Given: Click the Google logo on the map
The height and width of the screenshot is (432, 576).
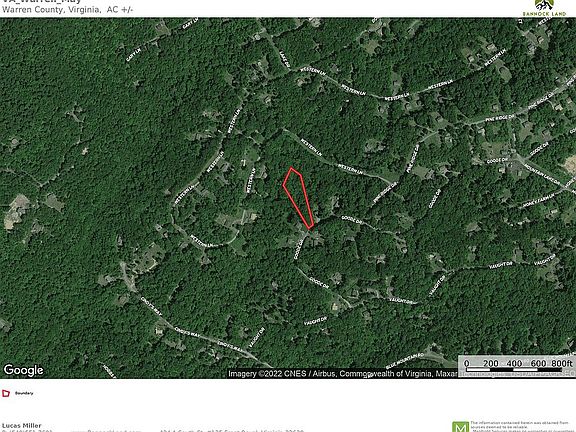Looking at the screenshot, I should (23, 370).
